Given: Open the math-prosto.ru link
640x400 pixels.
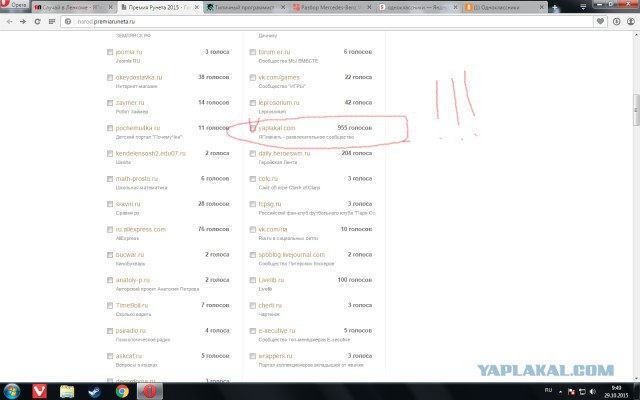Looking at the screenshot, I should click(x=137, y=178).
